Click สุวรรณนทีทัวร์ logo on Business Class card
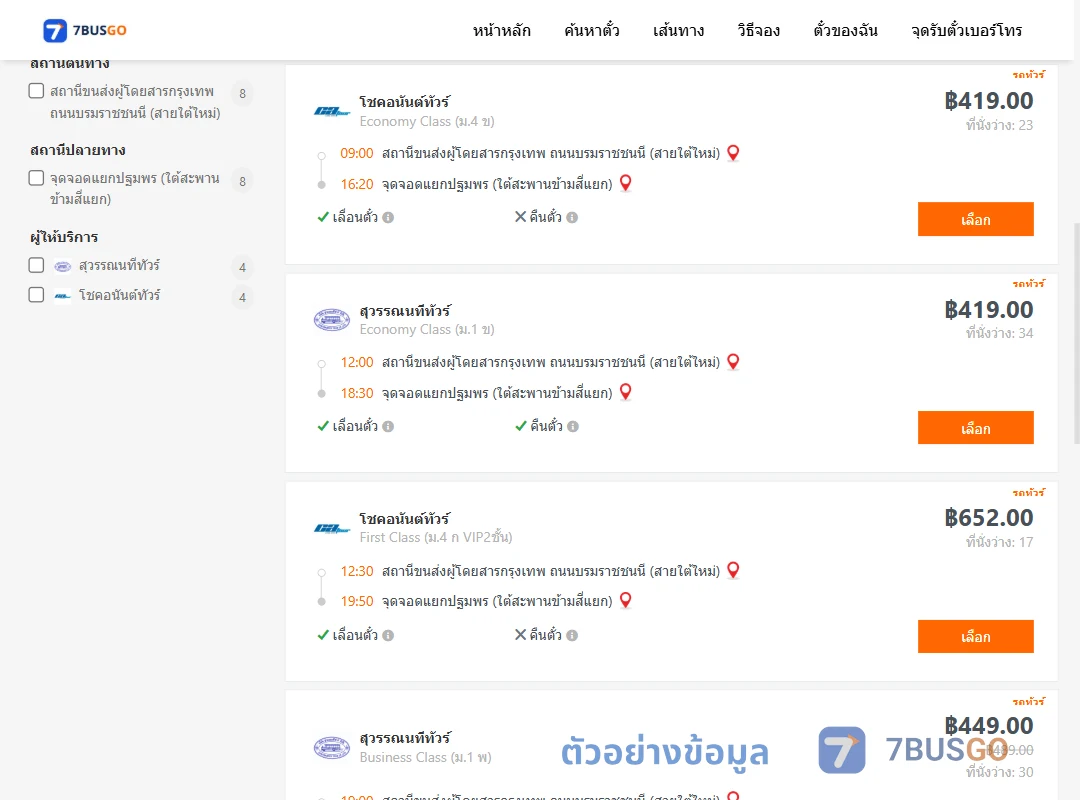This screenshot has height=800, width=1080. (x=332, y=748)
